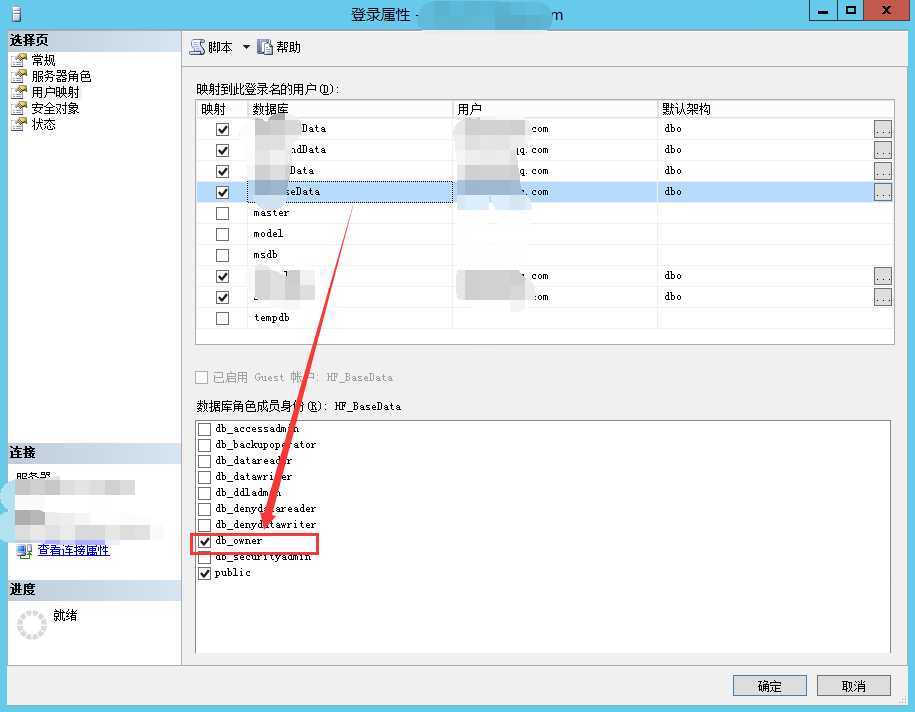Enable mapping for master database
The width and height of the screenshot is (915, 712).
tap(222, 214)
